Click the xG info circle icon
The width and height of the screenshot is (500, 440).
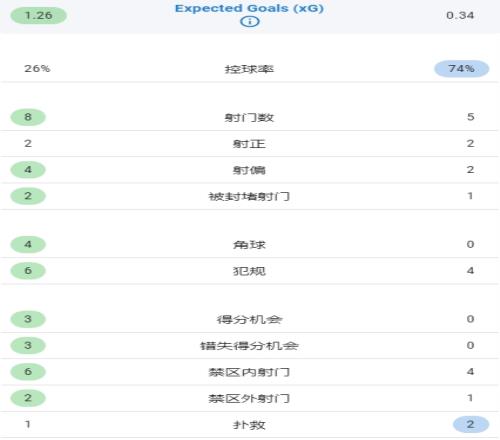[x=250, y=22]
